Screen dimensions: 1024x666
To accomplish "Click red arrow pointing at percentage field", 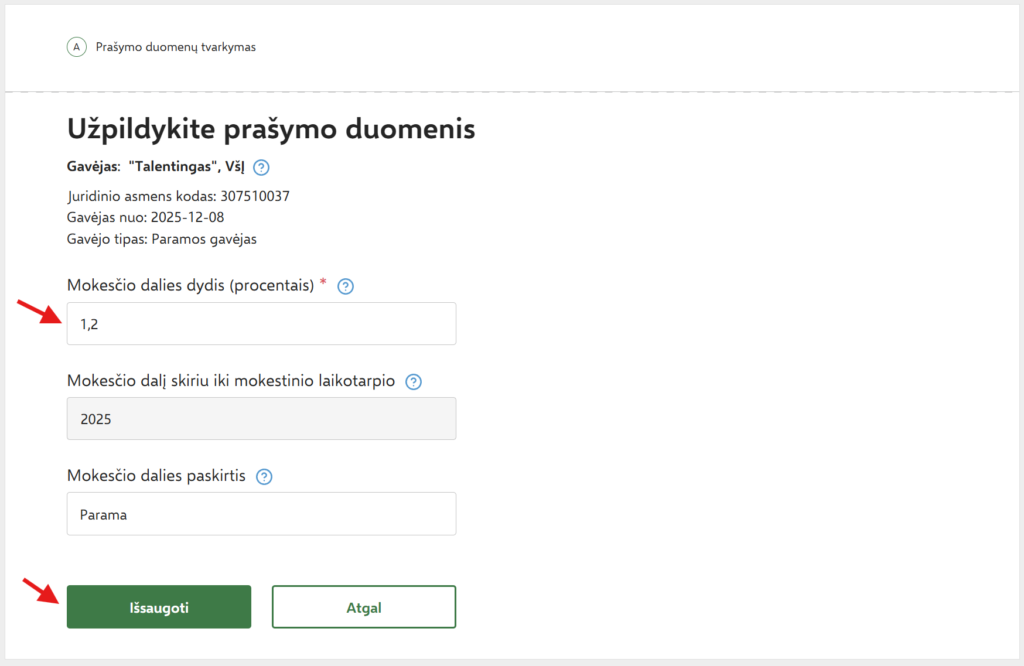I will 37,311.
